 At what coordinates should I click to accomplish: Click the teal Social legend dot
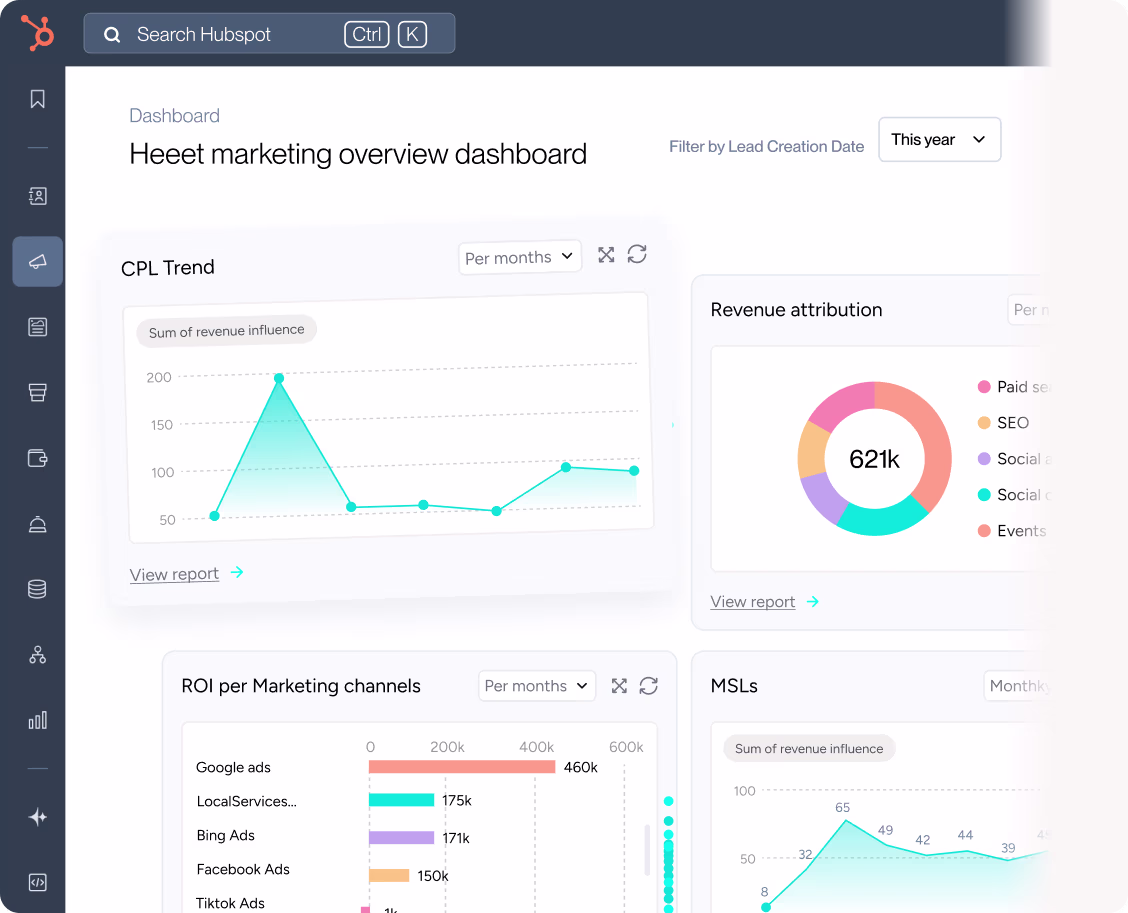[x=984, y=495]
